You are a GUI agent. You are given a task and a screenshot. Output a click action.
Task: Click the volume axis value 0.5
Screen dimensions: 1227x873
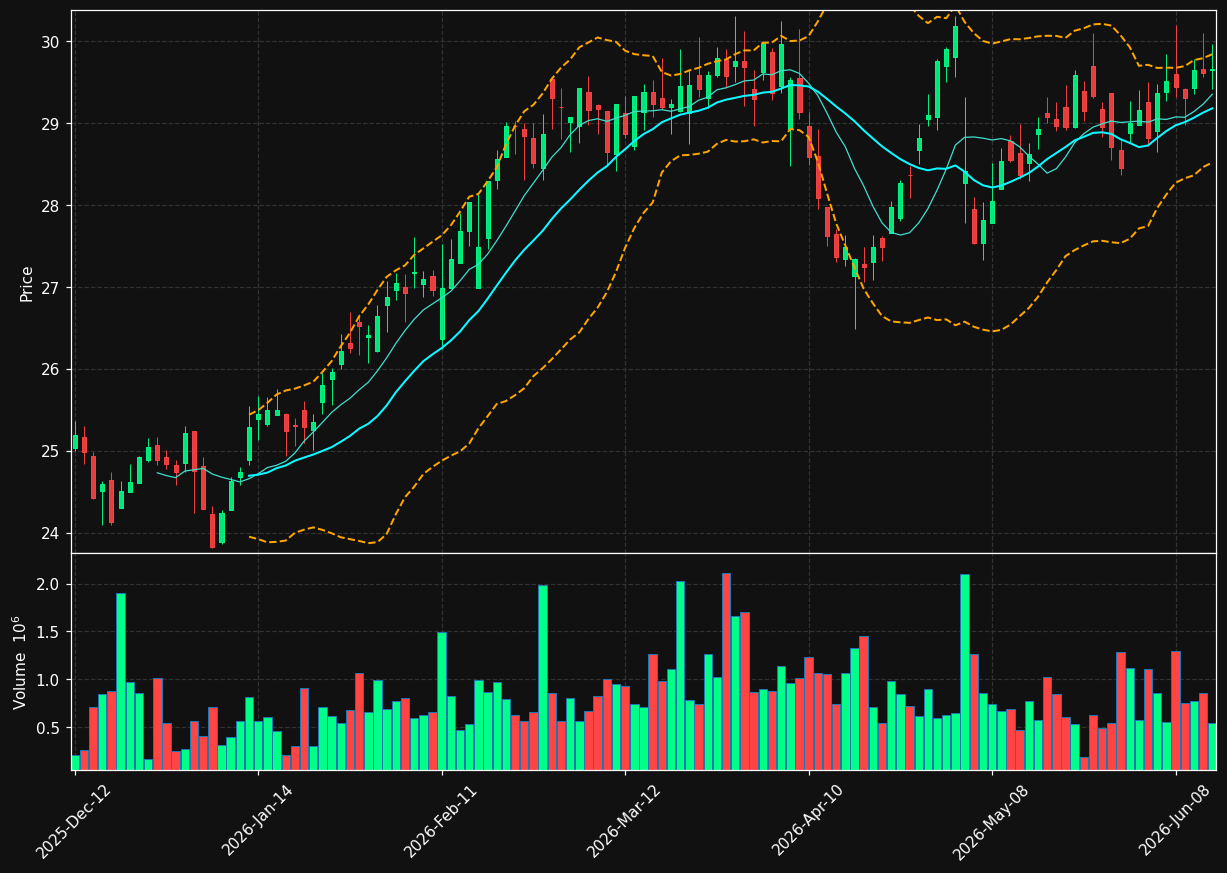click(49, 729)
